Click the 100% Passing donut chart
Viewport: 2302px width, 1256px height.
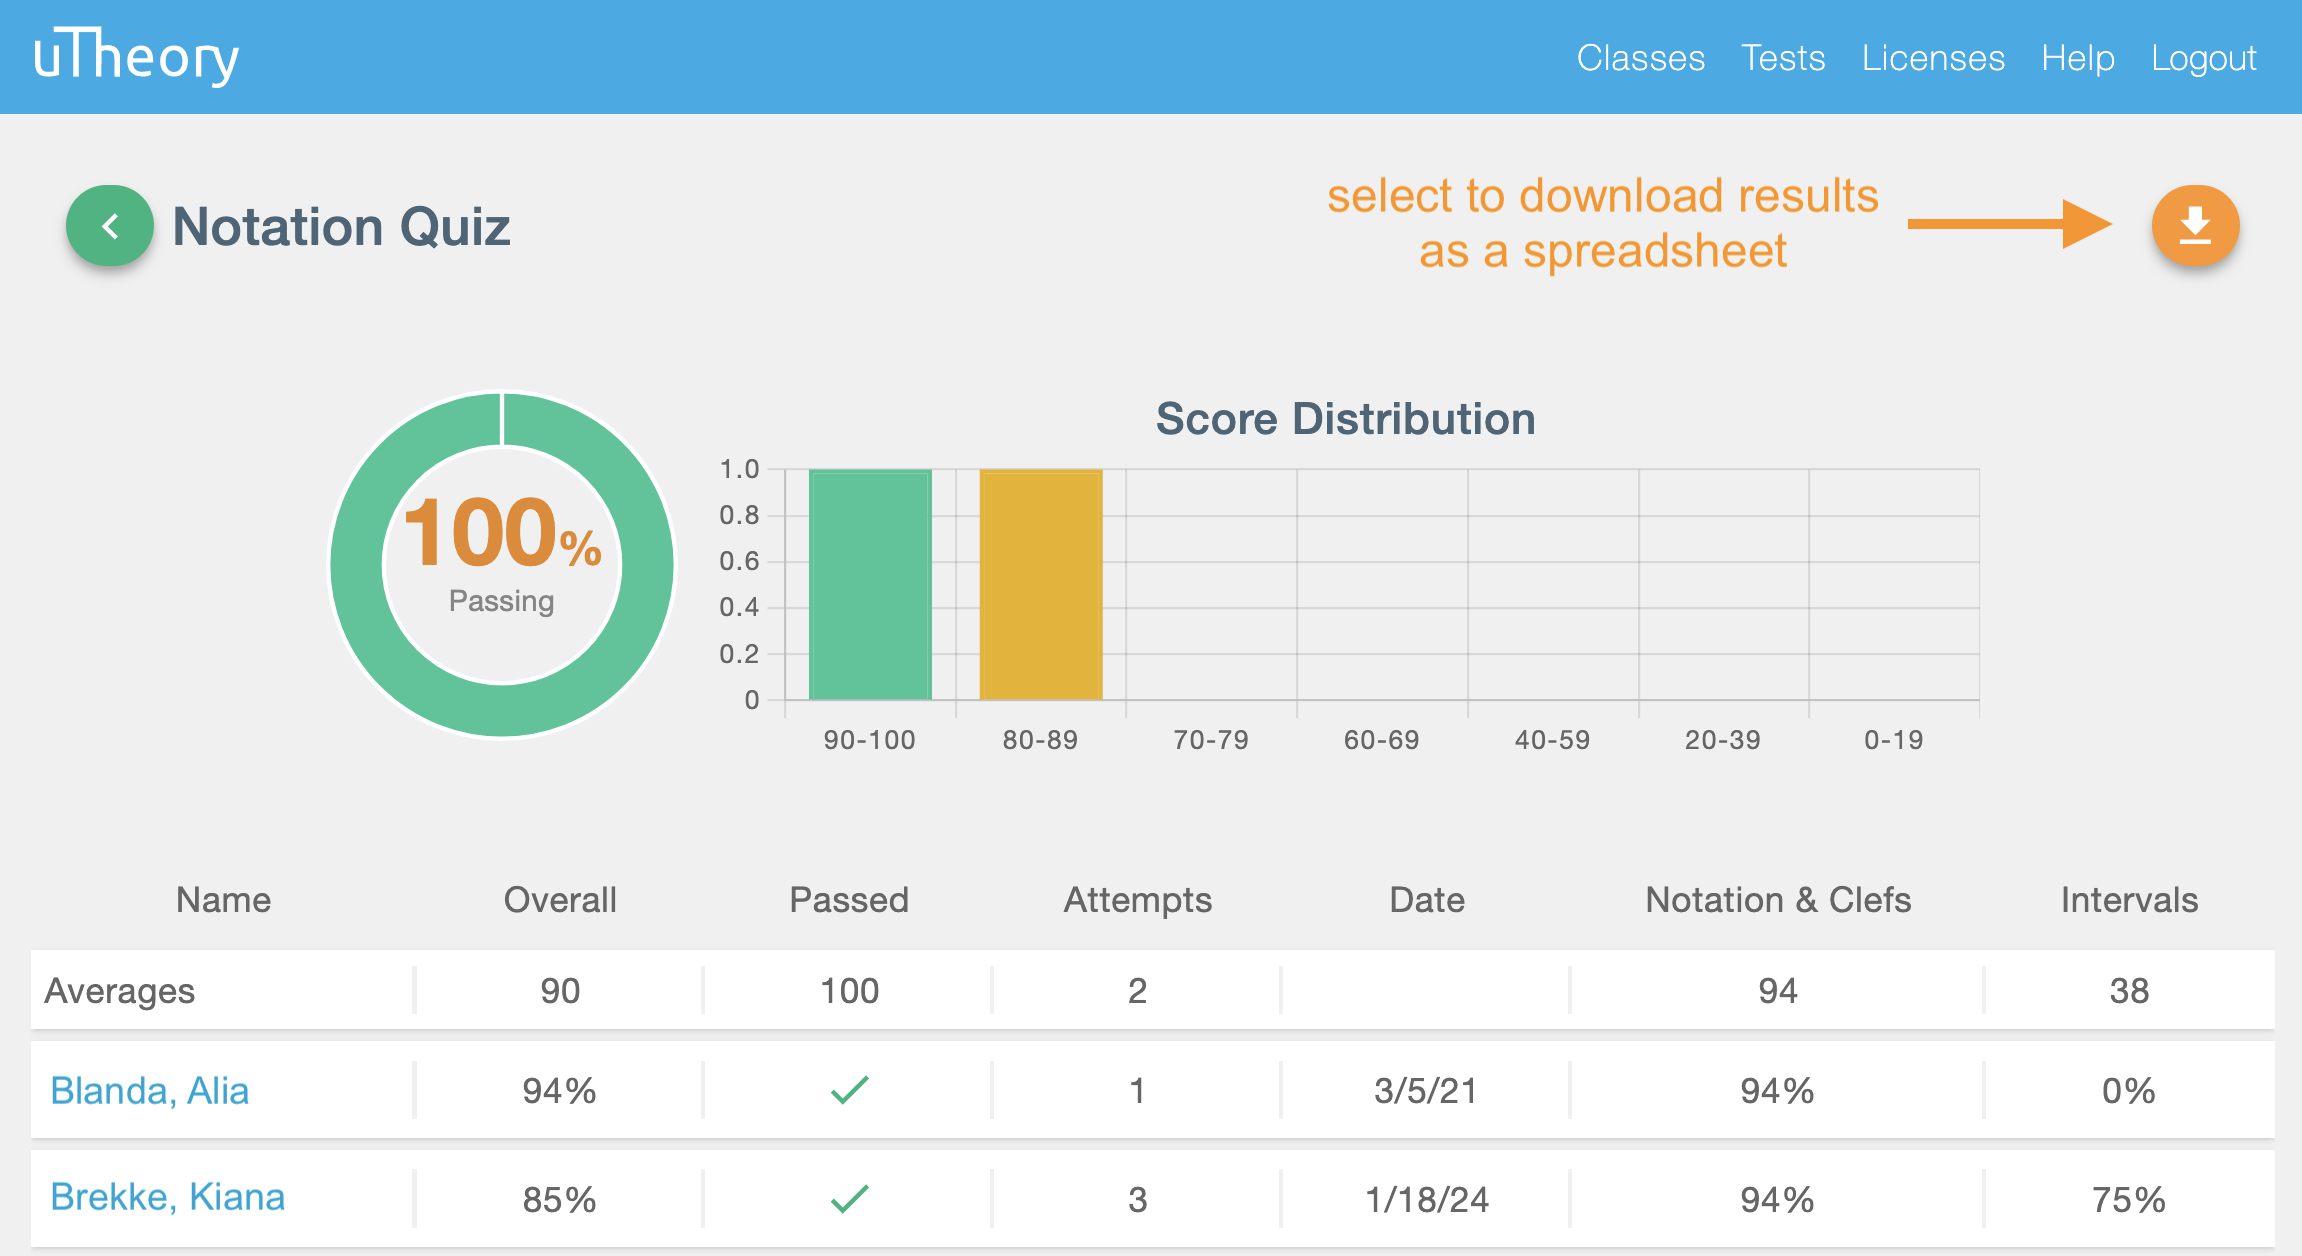point(502,564)
